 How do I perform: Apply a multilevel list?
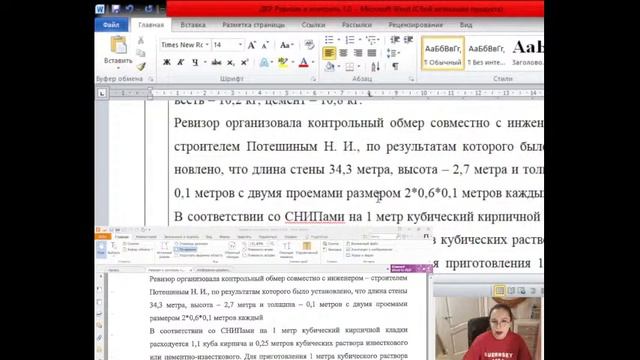coord(371,40)
